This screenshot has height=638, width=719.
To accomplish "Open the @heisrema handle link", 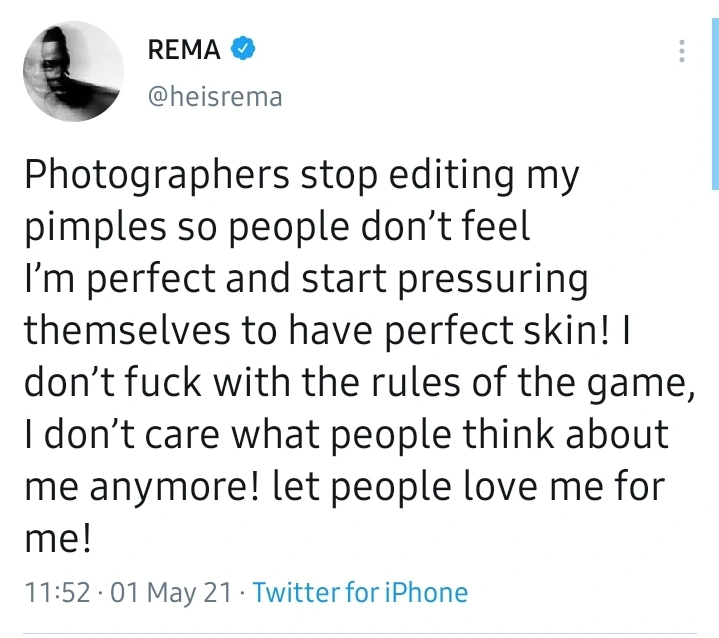I will pyautogui.click(x=214, y=97).
